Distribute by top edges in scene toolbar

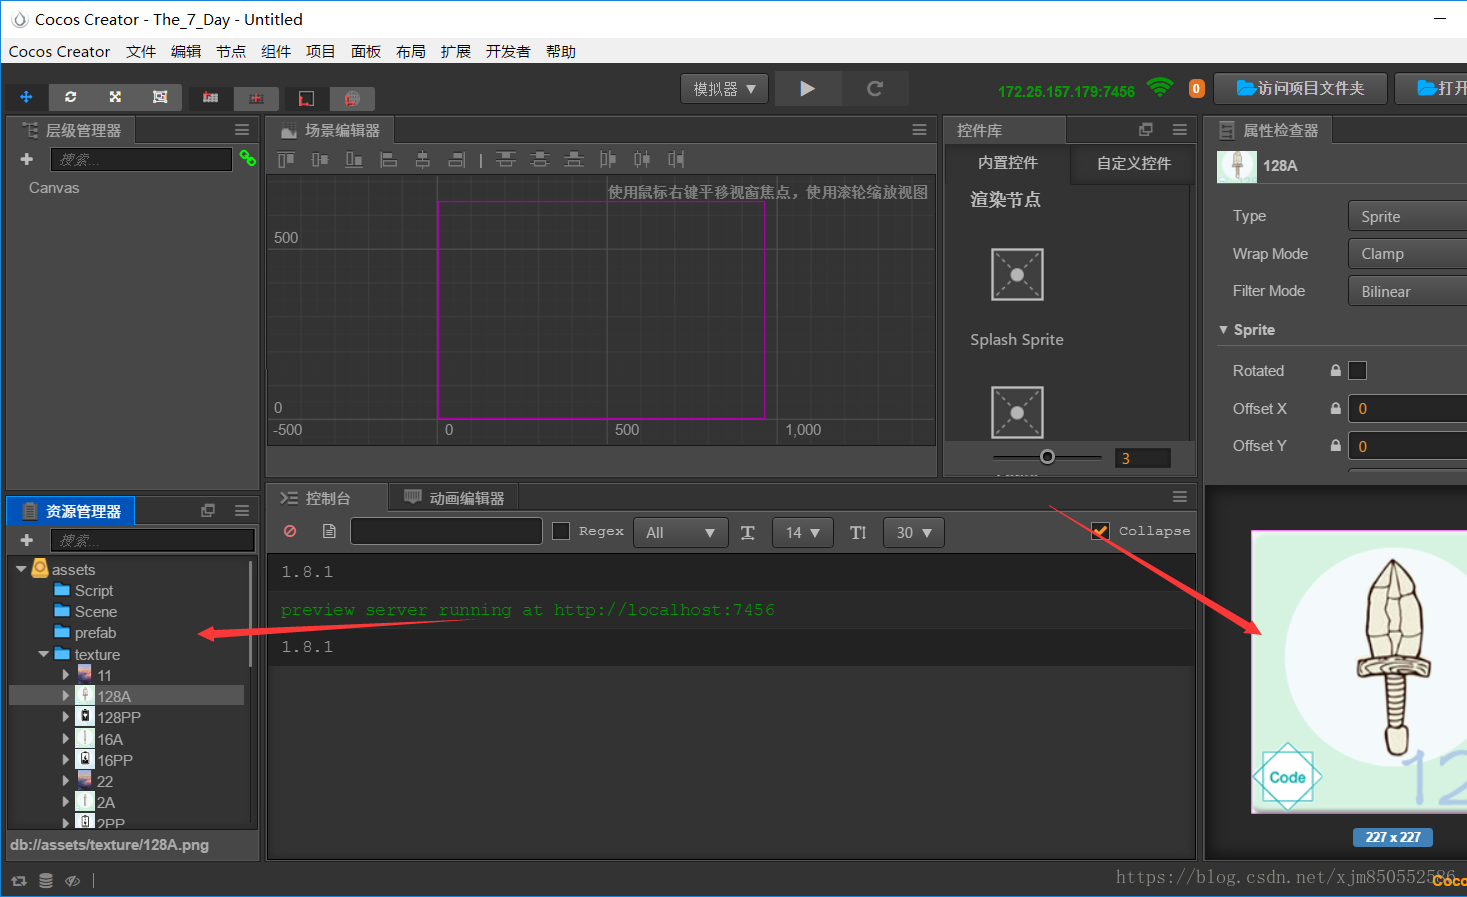[506, 159]
